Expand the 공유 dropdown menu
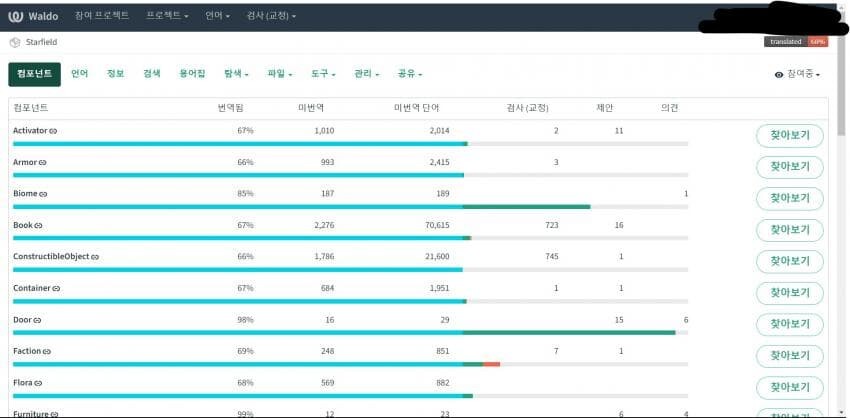 [x=410, y=74]
